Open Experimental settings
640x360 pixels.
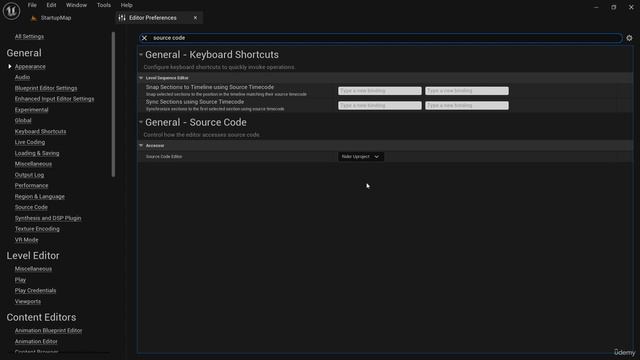[31, 110]
